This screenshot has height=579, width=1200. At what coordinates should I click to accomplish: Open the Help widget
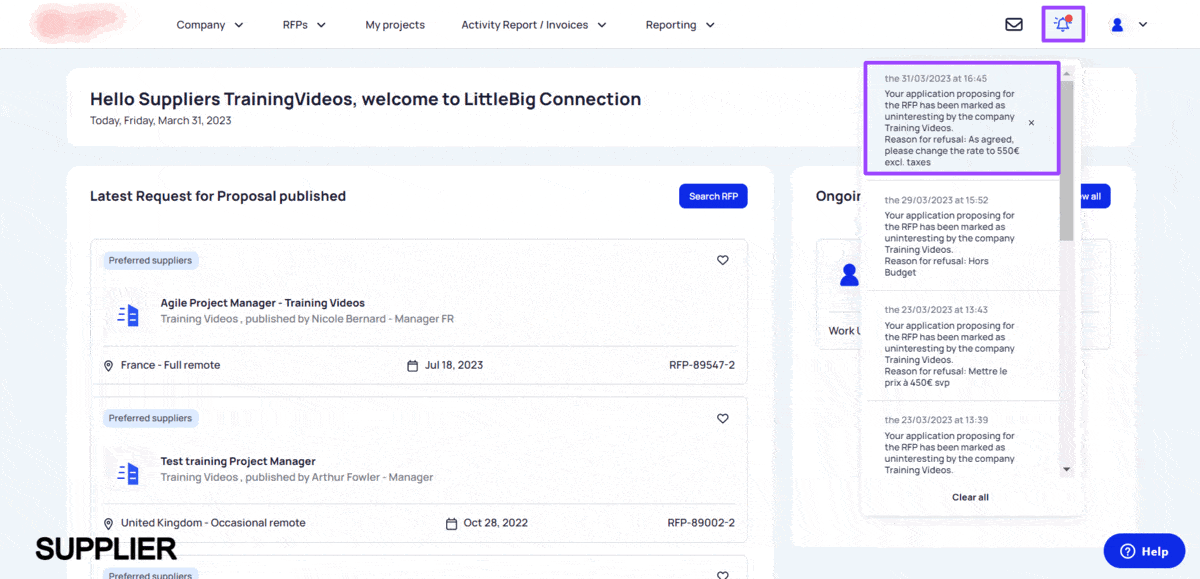tap(1144, 551)
